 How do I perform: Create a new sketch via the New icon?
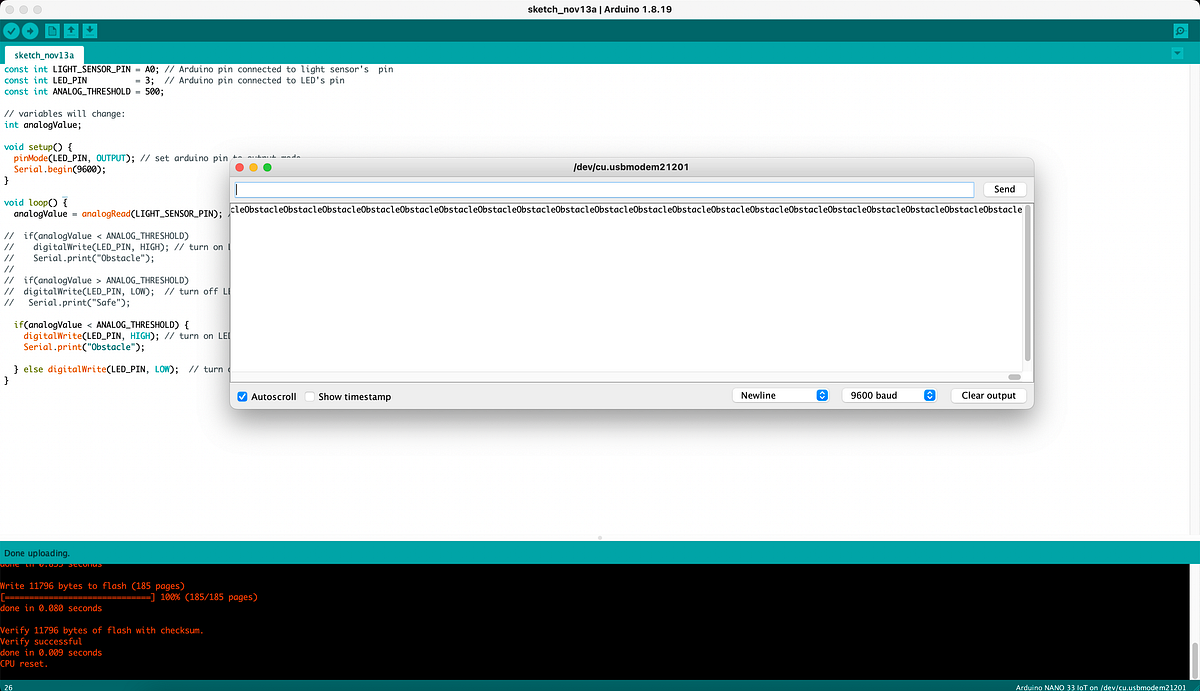pyautogui.click(x=50, y=30)
